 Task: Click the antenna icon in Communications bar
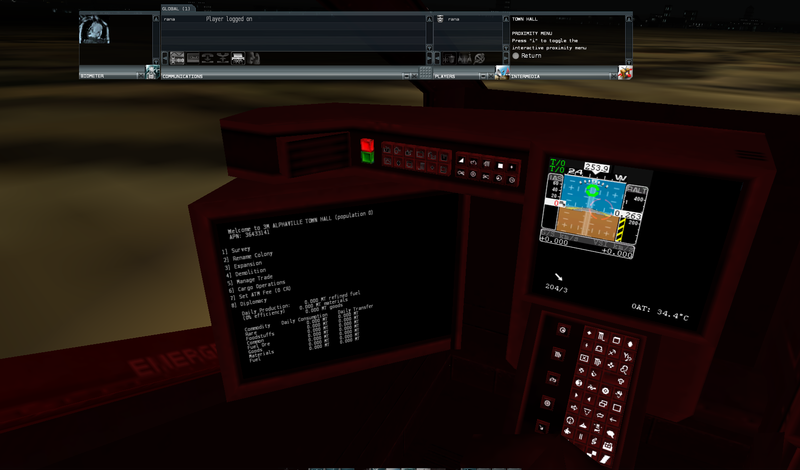(x=223, y=58)
